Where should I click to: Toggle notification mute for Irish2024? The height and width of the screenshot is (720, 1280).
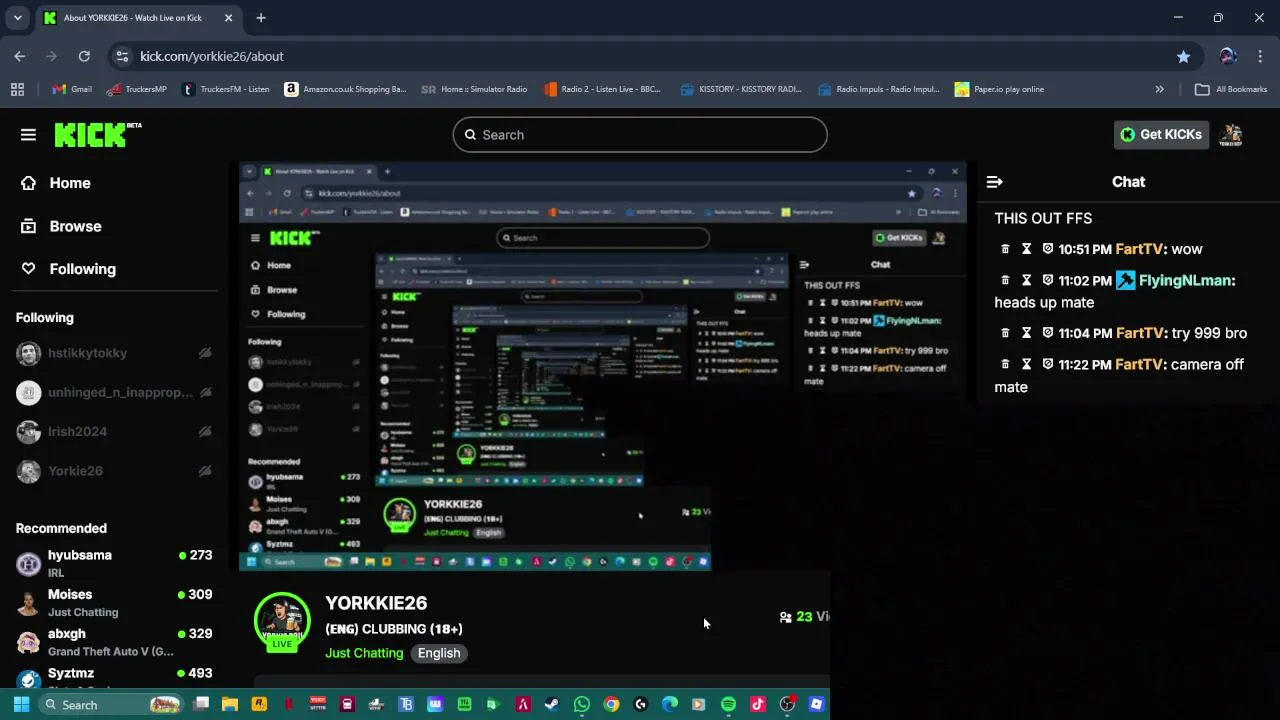point(205,431)
